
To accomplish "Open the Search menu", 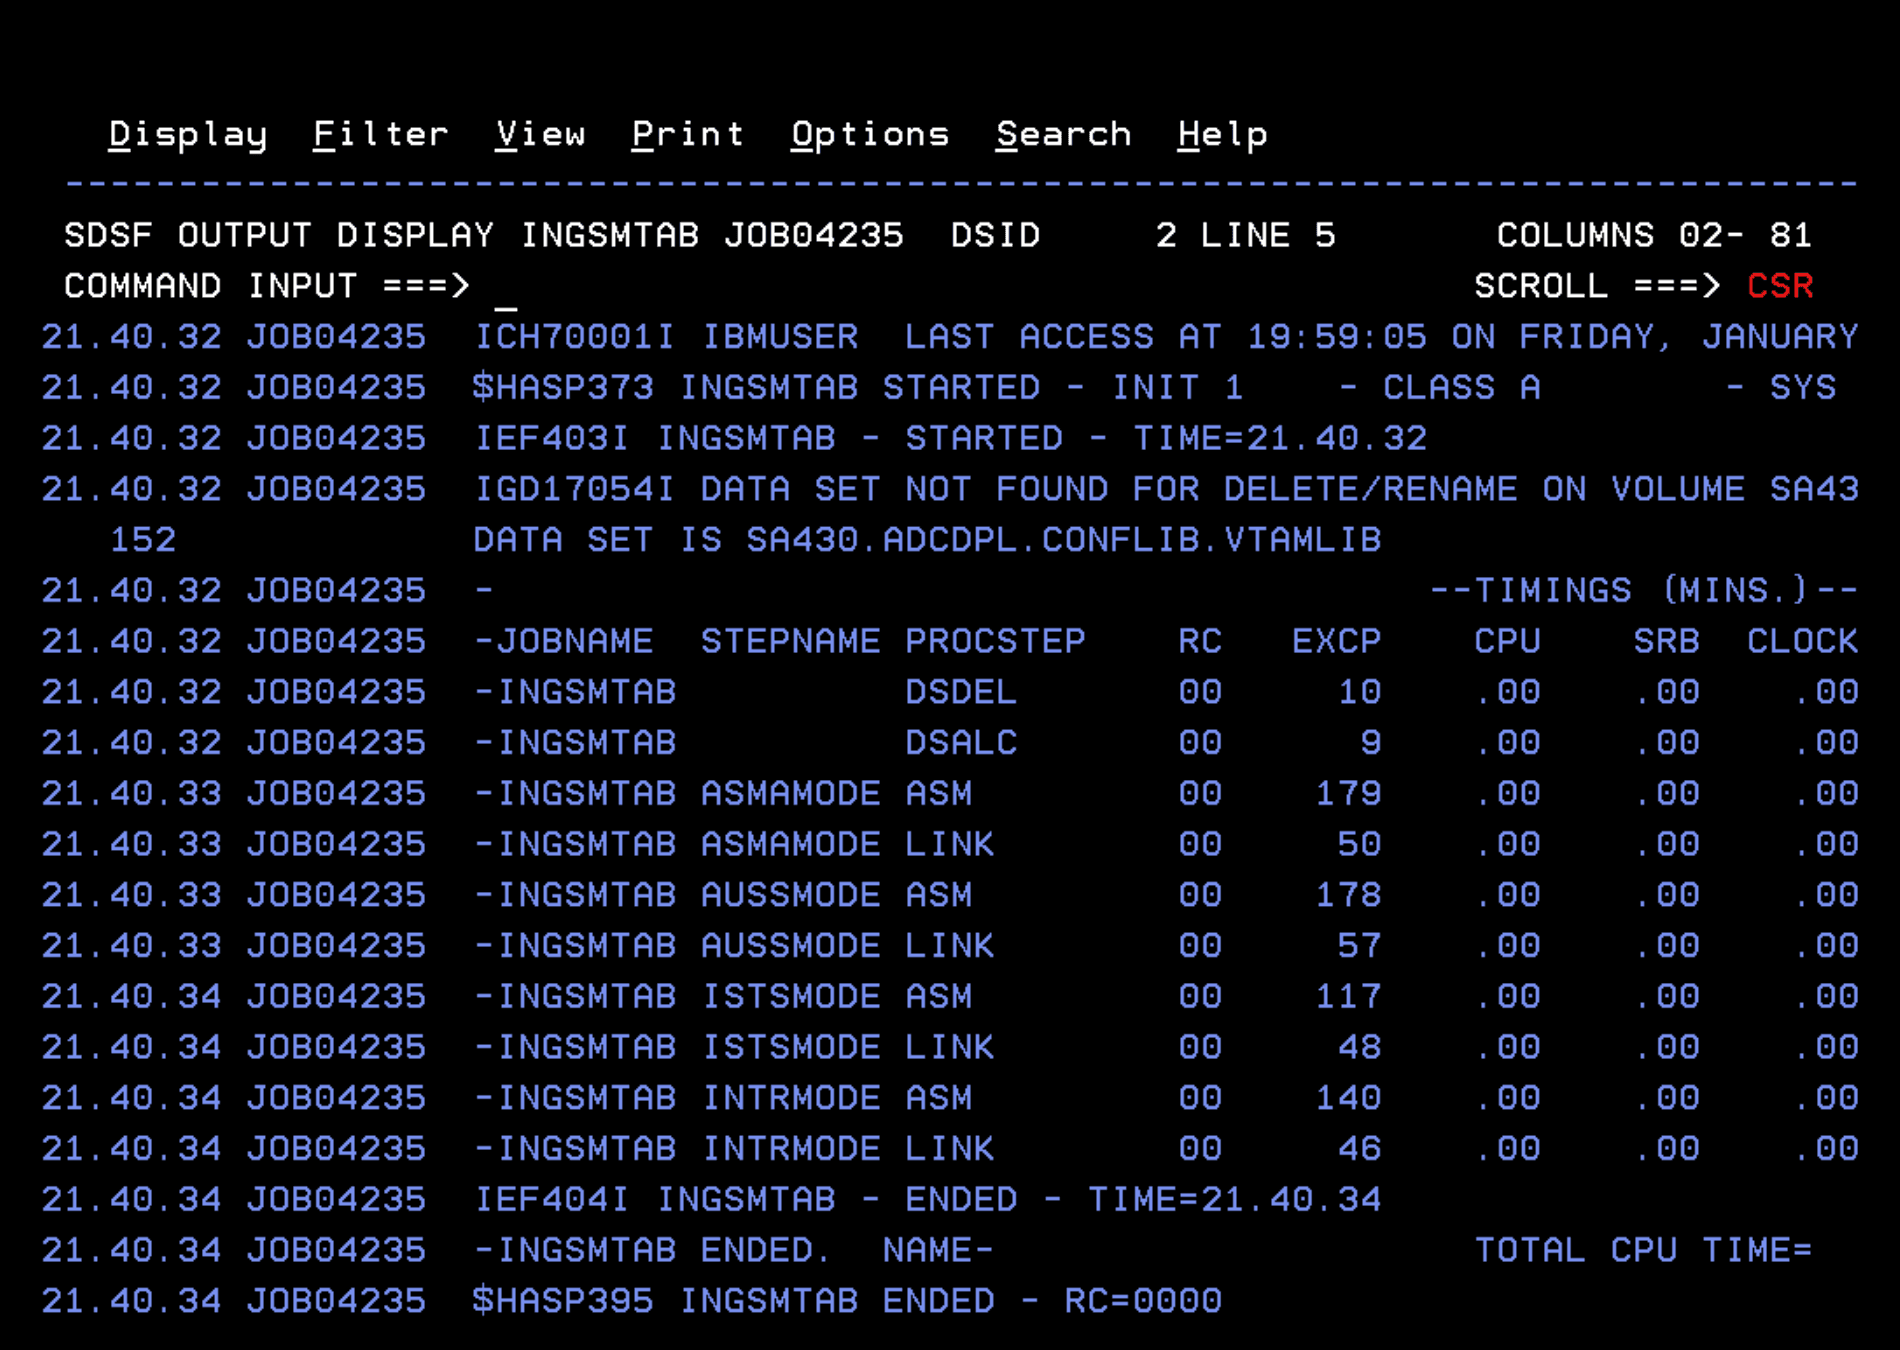I will 1063,134.
